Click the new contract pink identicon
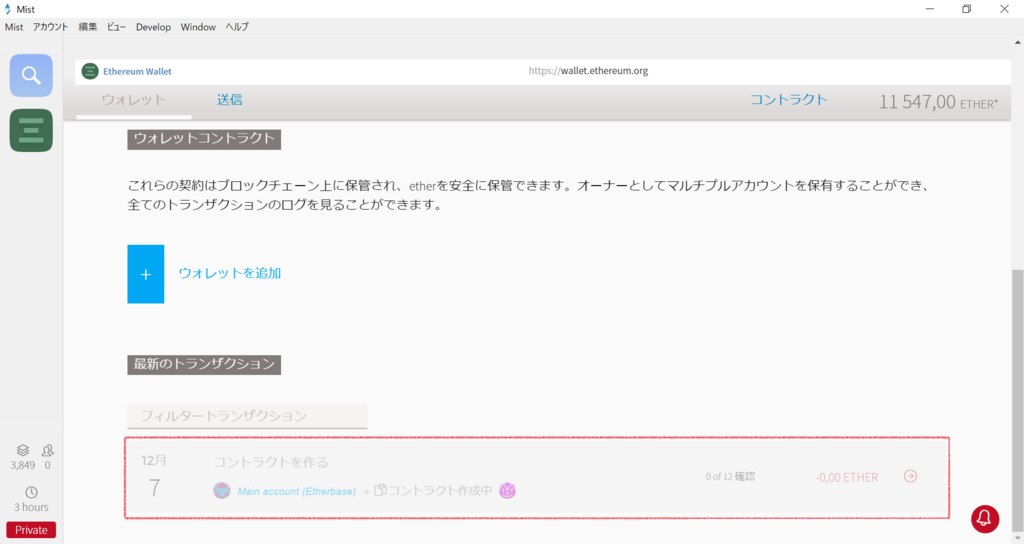 pyautogui.click(x=507, y=490)
